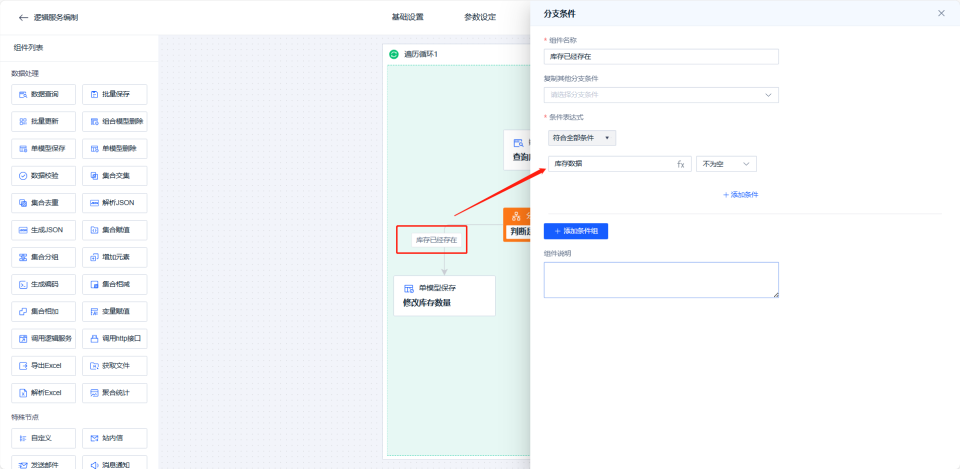Close the 分支条件 panel

[x=941, y=13]
